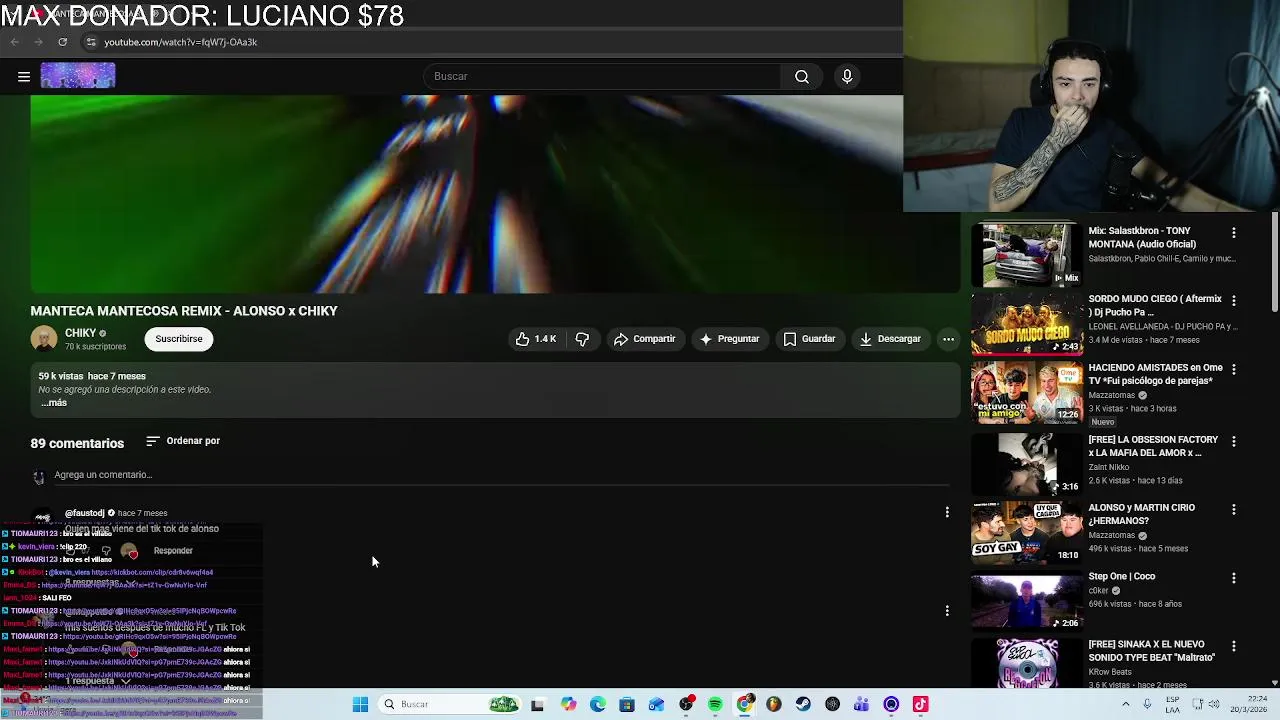This screenshot has width=1280, height=720.
Task: Open options menu for @faustodj comment
Action: [947, 512]
